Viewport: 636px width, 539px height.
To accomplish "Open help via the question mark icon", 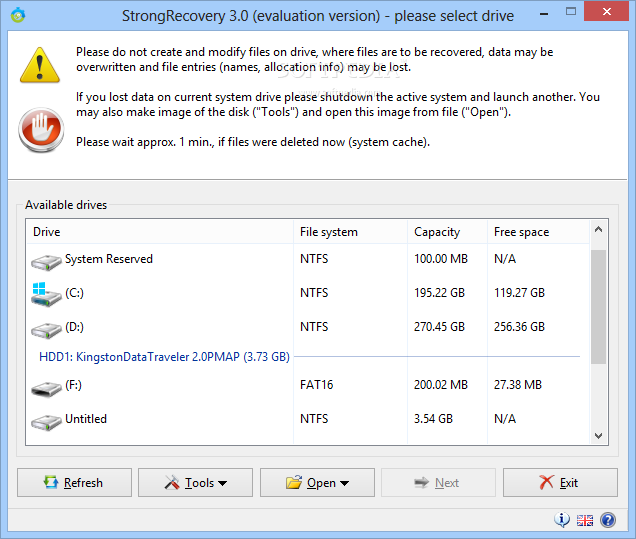I will tap(607, 520).
